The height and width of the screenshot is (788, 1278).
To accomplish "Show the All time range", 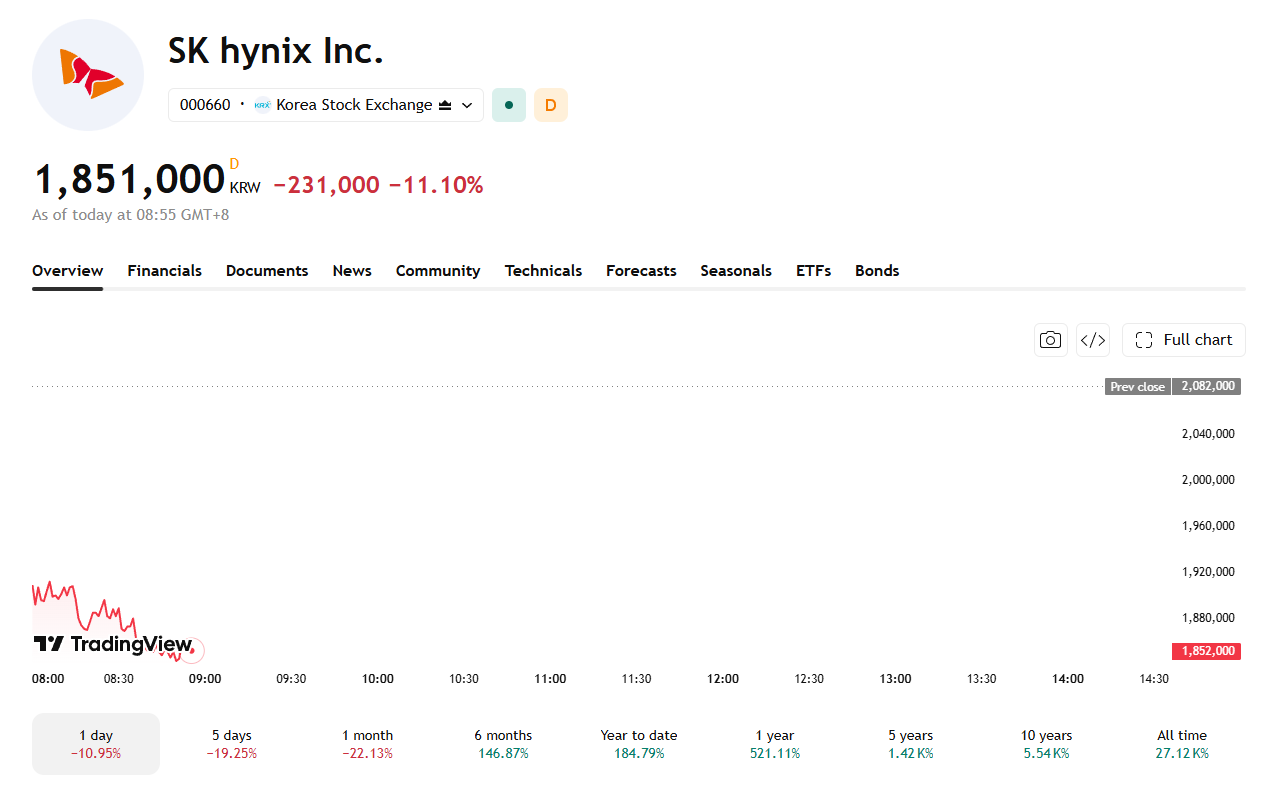I will coord(1182,744).
